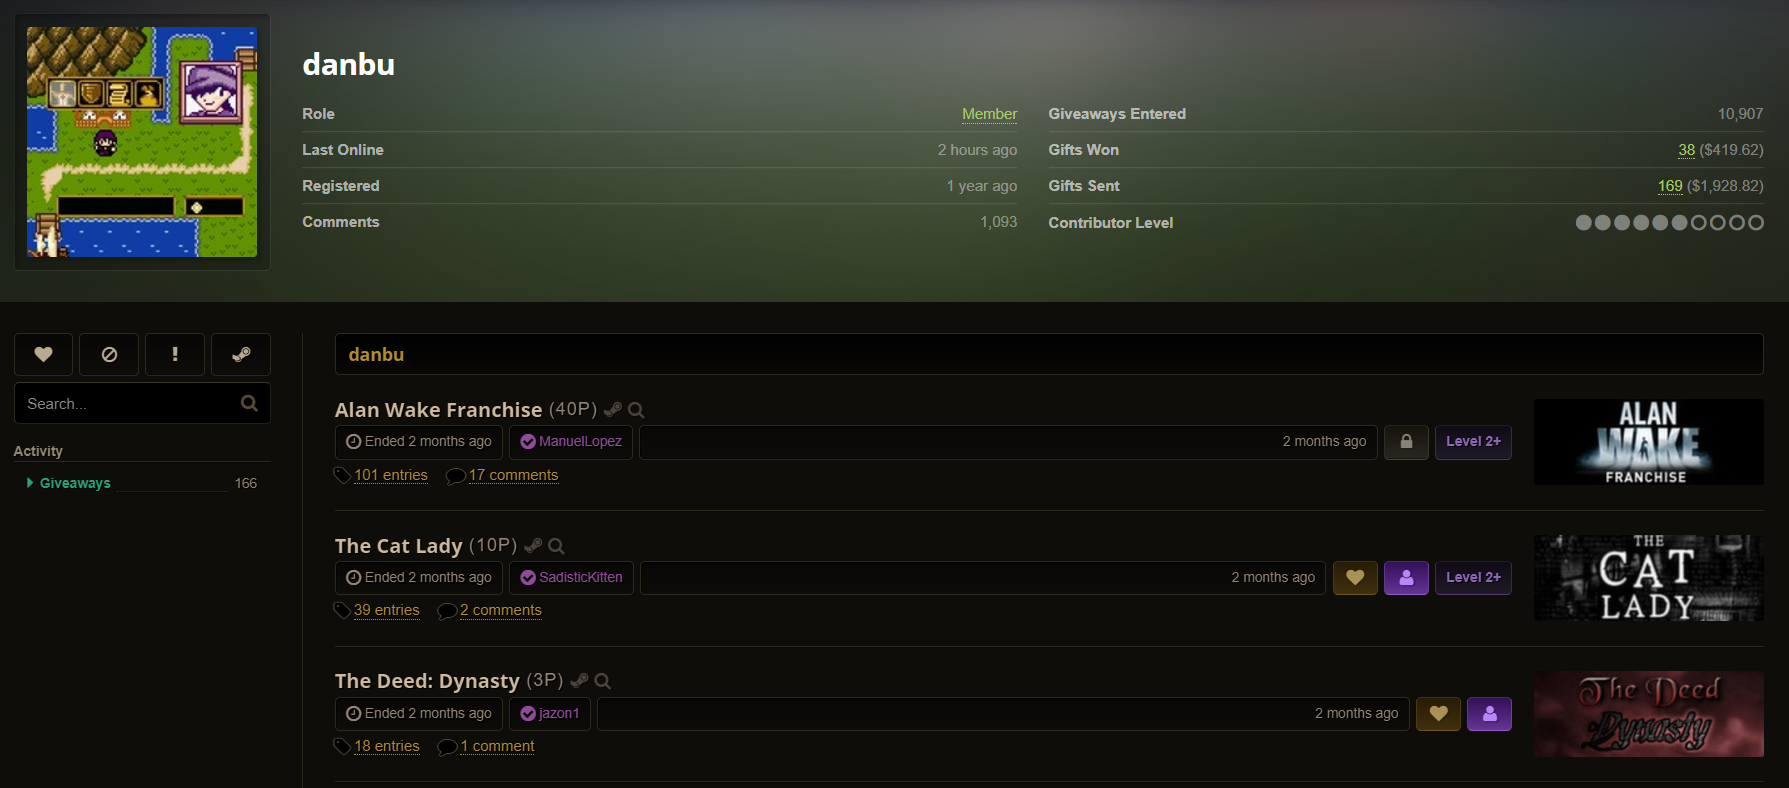This screenshot has height=788, width=1789.
Task: Open Steam store icon next to The Cat Lady
Action: click(533, 545)
